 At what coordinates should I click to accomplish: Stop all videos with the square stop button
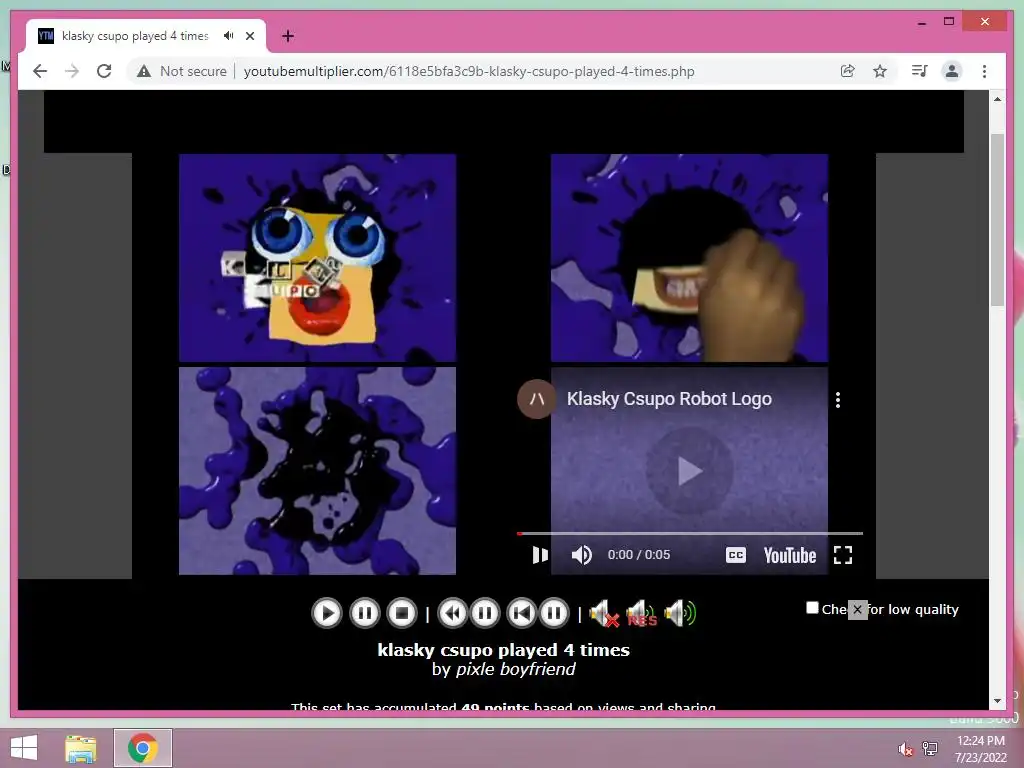402,613
